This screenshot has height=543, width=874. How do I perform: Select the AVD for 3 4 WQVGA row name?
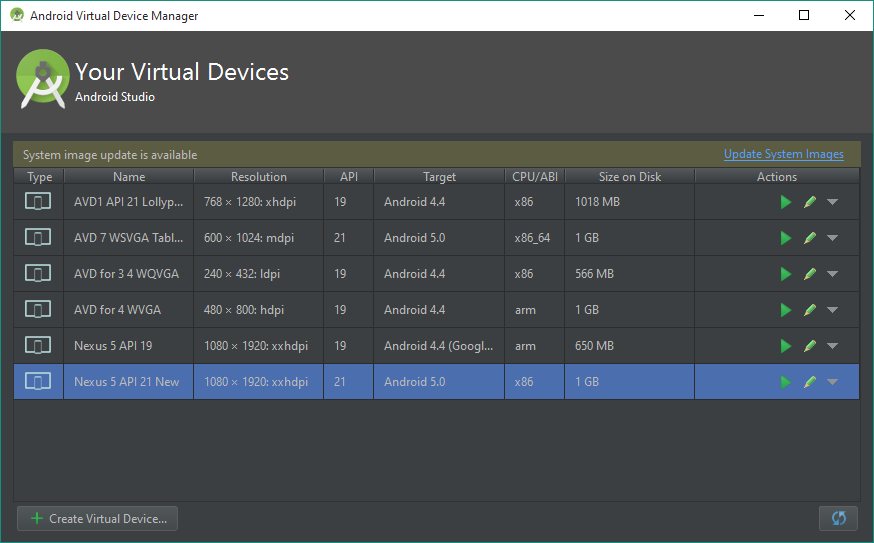click(129, 274)
